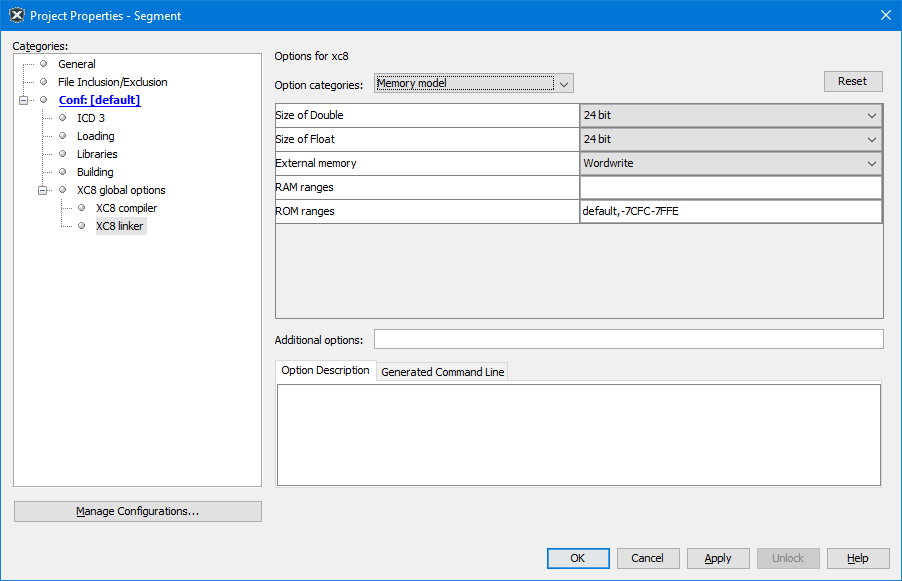Collapse the XC8 global options node

[x=43, y=190]
